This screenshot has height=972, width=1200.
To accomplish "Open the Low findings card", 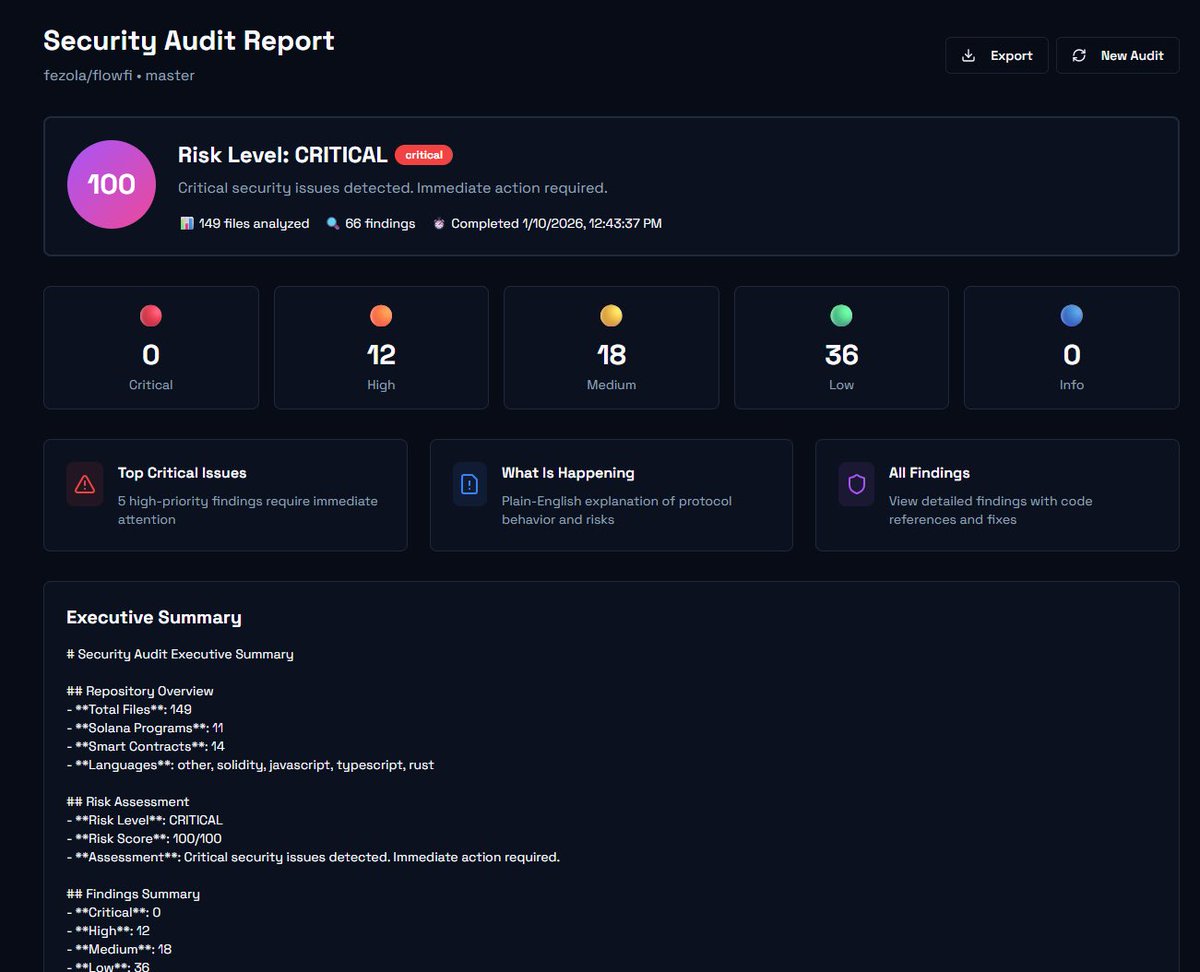I will point(841,348).
